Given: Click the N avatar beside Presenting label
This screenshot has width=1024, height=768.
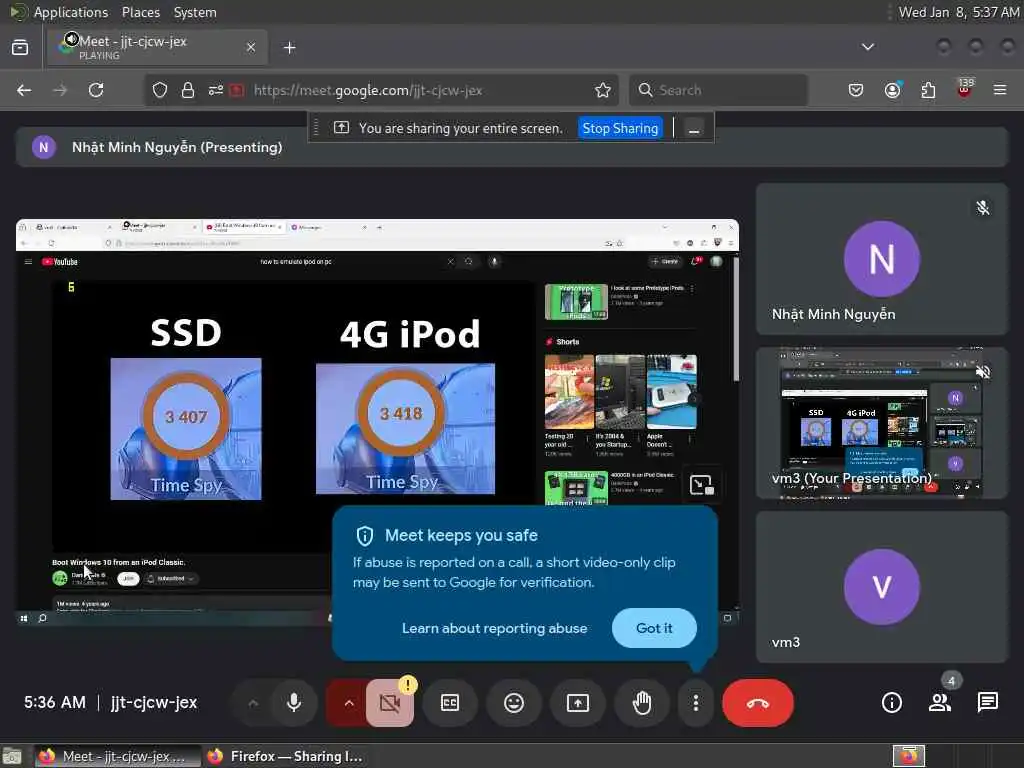Looking at the screenshot, I should 44,147.
